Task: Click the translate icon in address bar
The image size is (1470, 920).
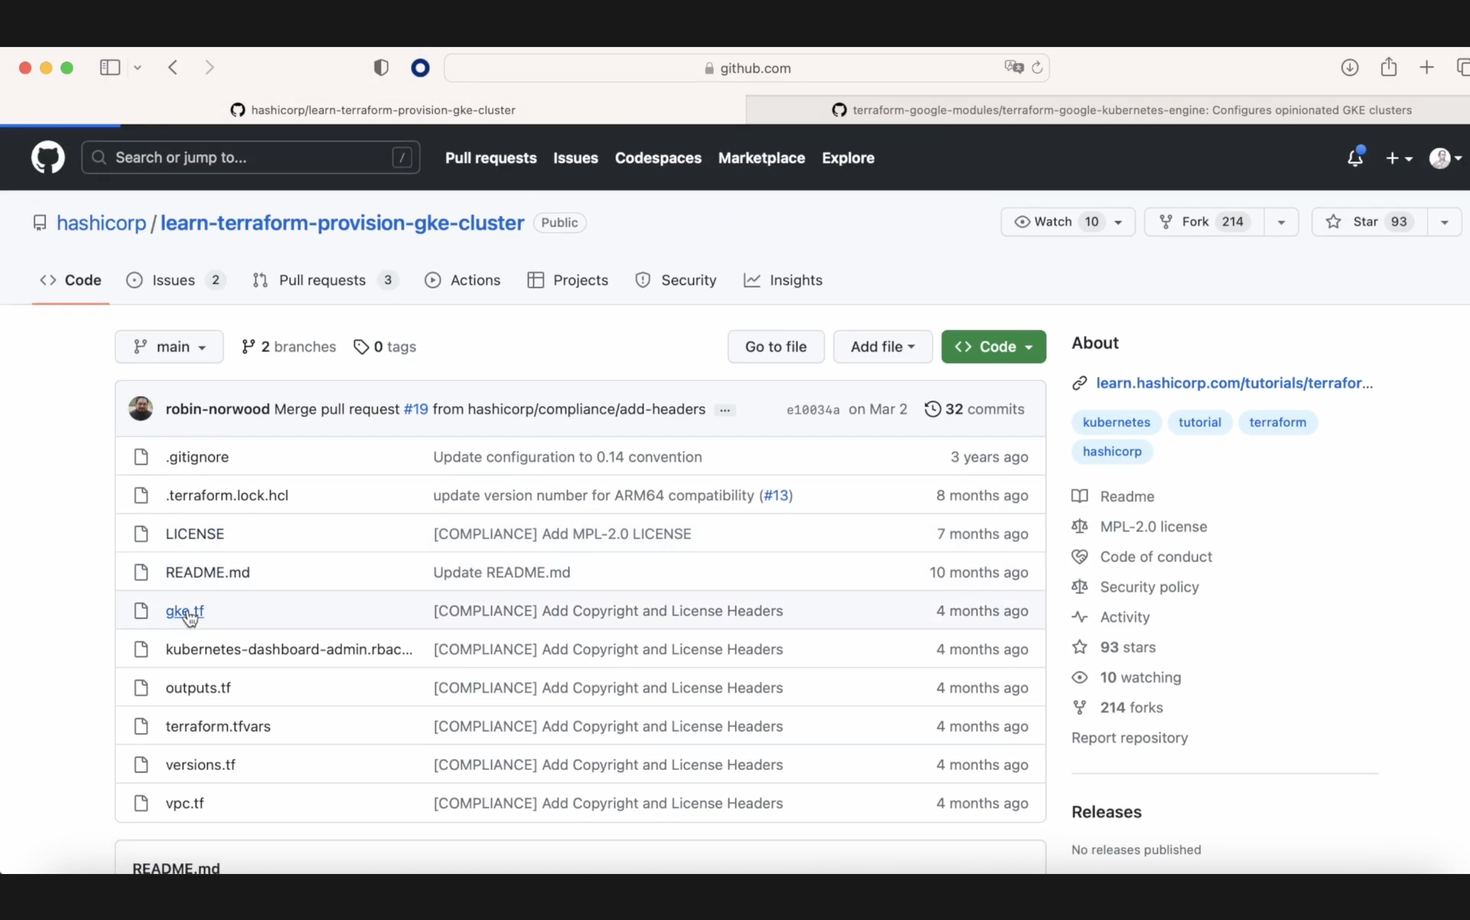Action: 1014,67
